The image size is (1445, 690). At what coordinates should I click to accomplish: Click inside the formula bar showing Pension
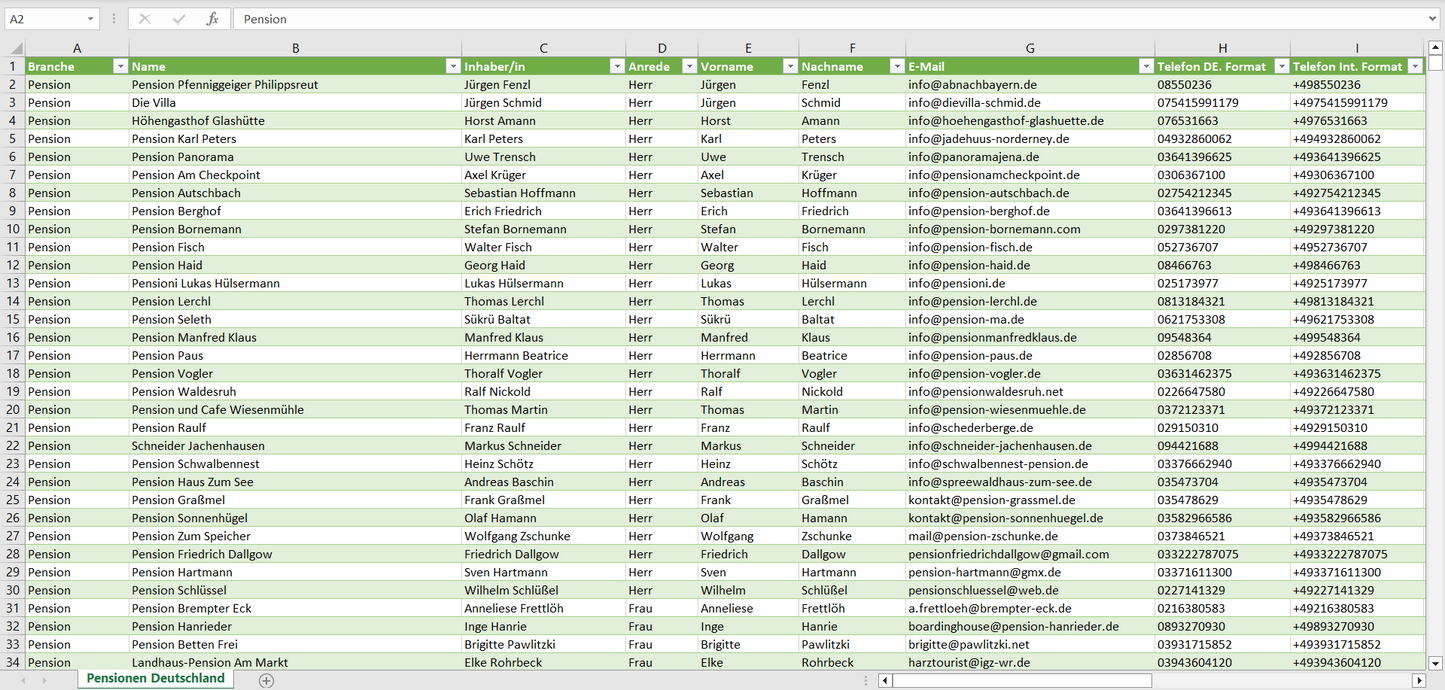800,19
